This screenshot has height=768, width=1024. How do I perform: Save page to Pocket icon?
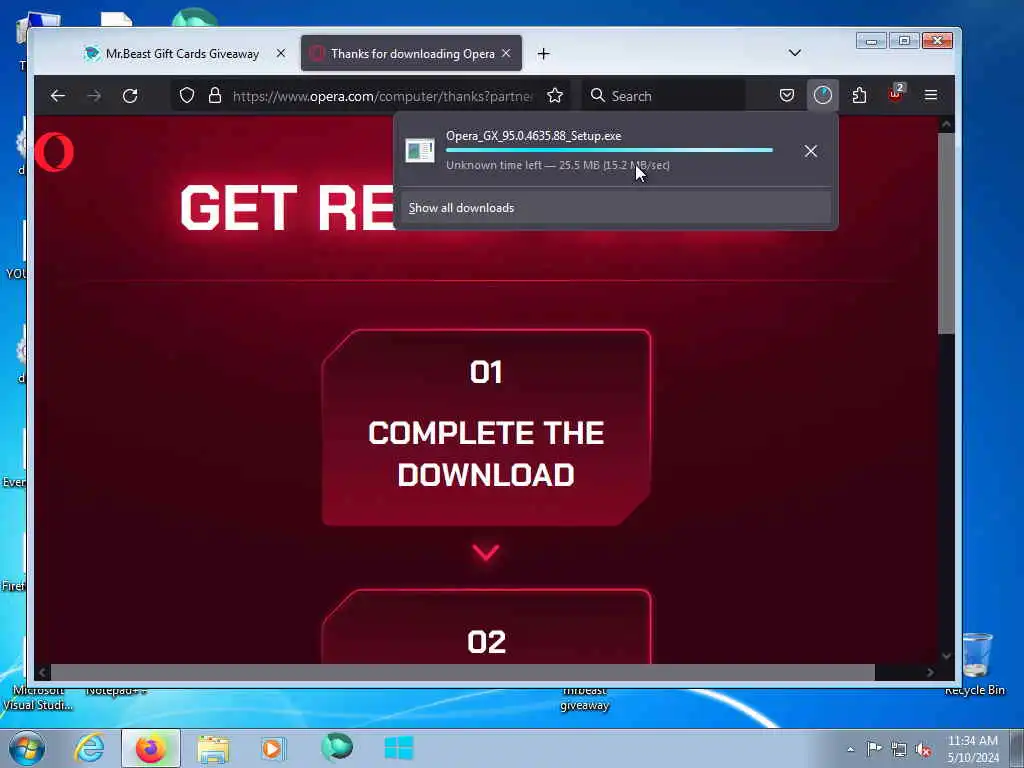(x=787, y=96)
